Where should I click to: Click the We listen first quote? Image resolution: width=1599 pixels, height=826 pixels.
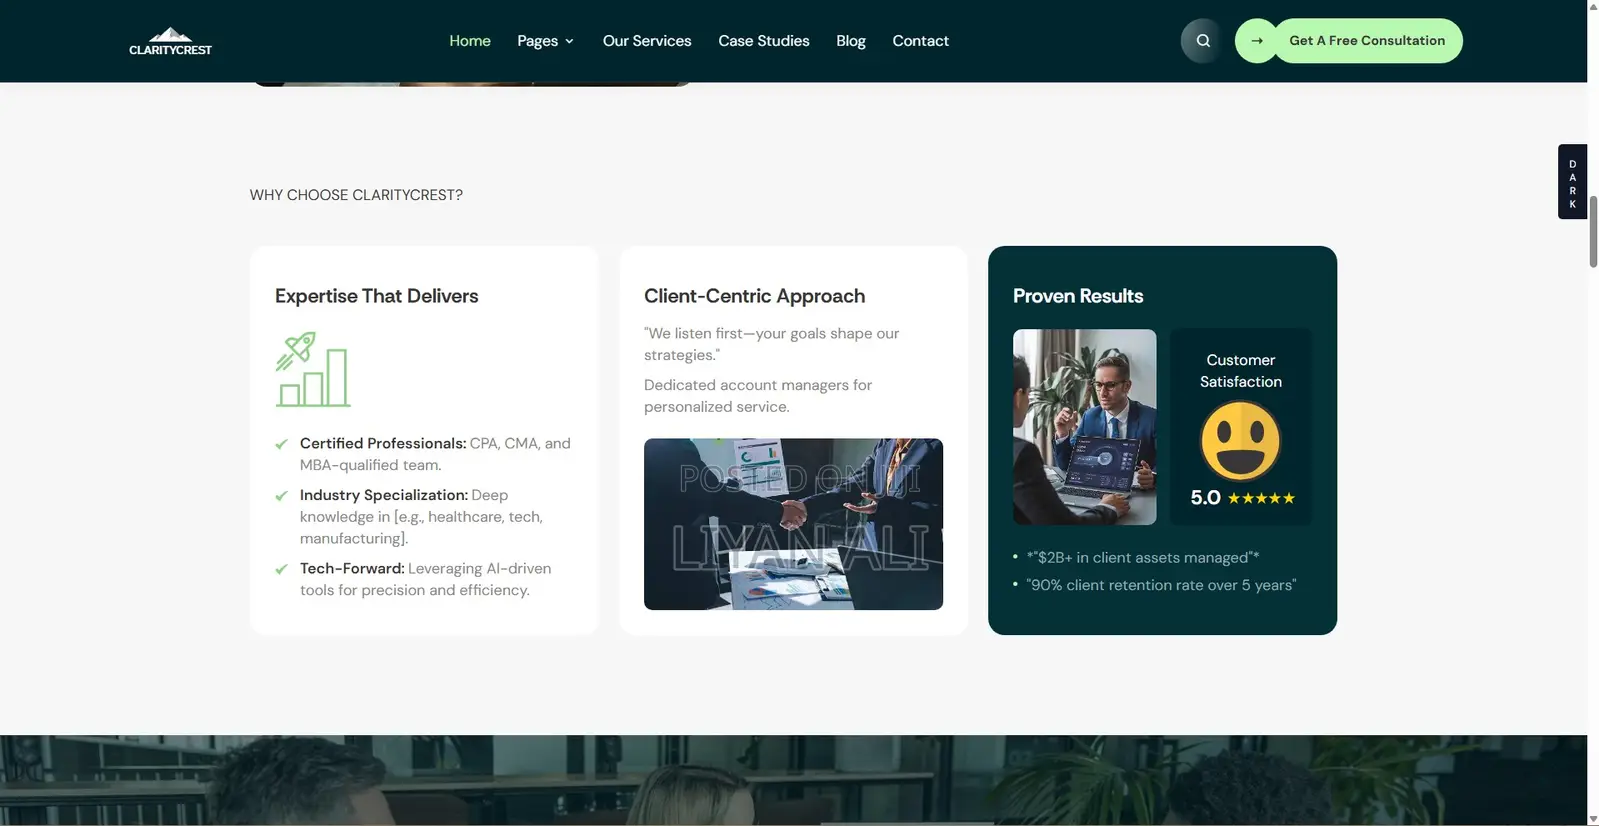[x=771, y=344]
